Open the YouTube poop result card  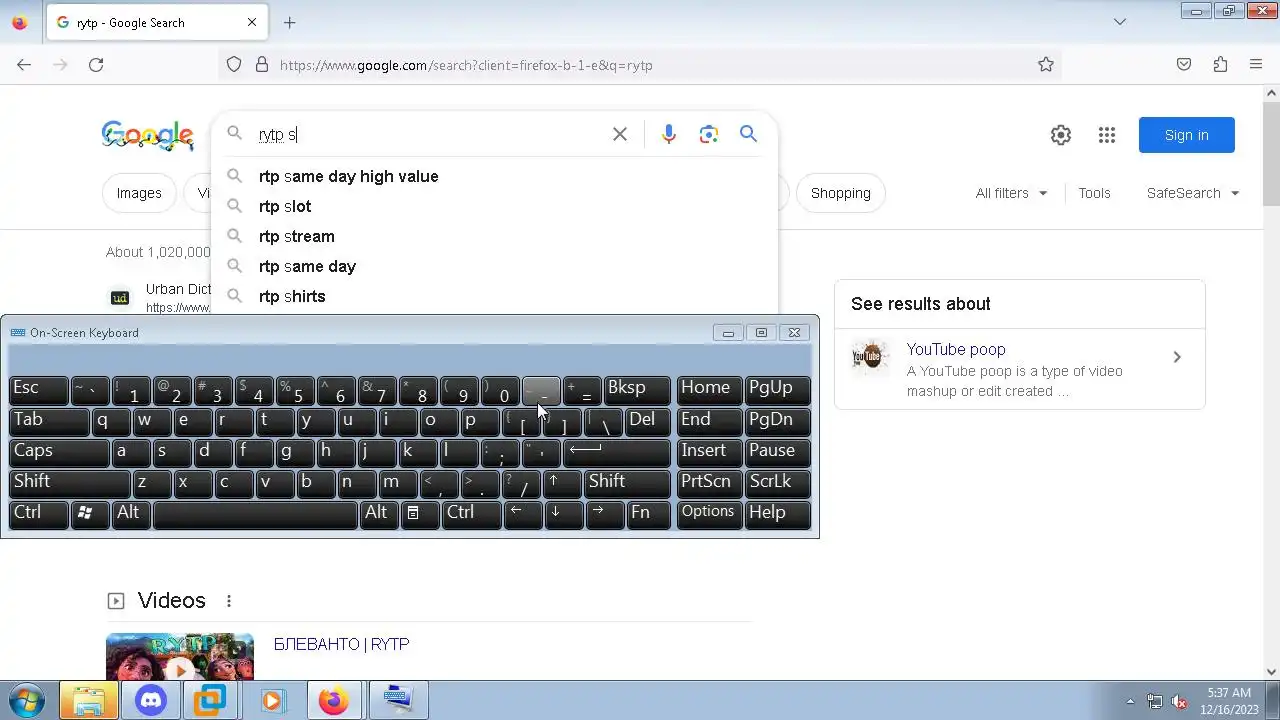(1019, 369)
